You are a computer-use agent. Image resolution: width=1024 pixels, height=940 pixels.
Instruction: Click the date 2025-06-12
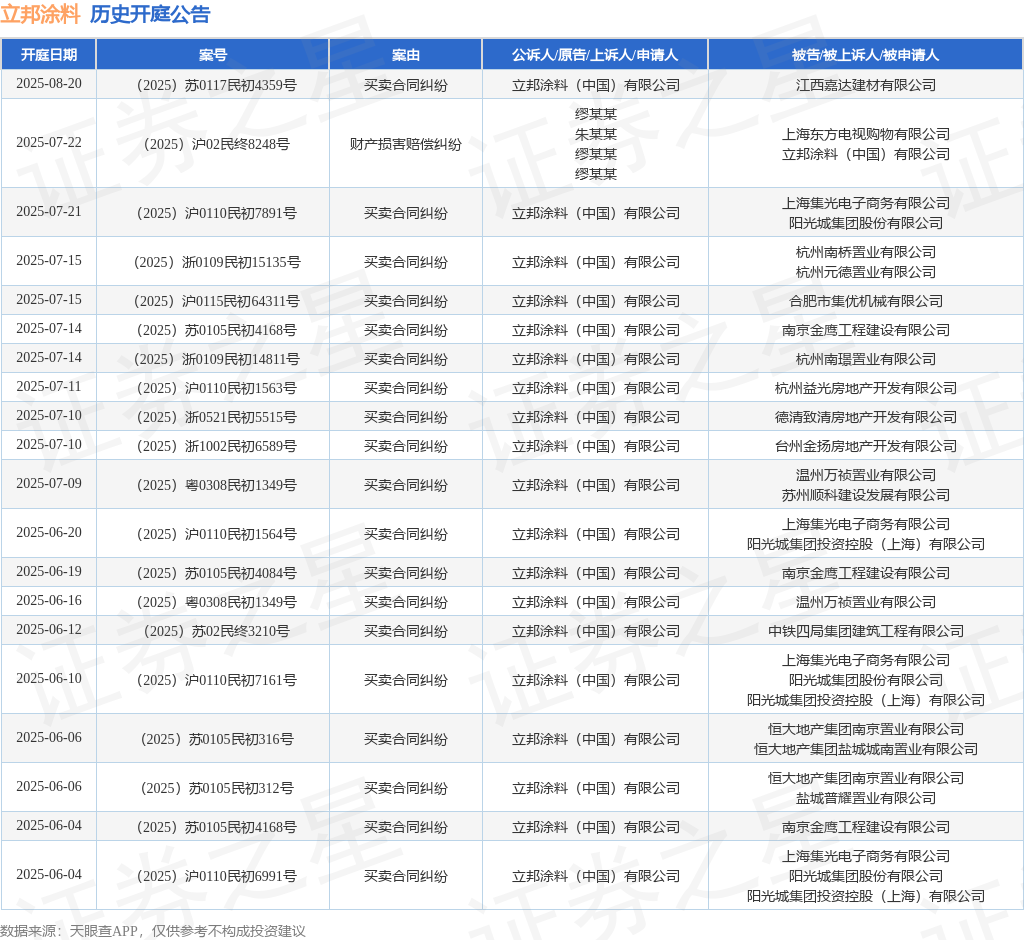49,630
